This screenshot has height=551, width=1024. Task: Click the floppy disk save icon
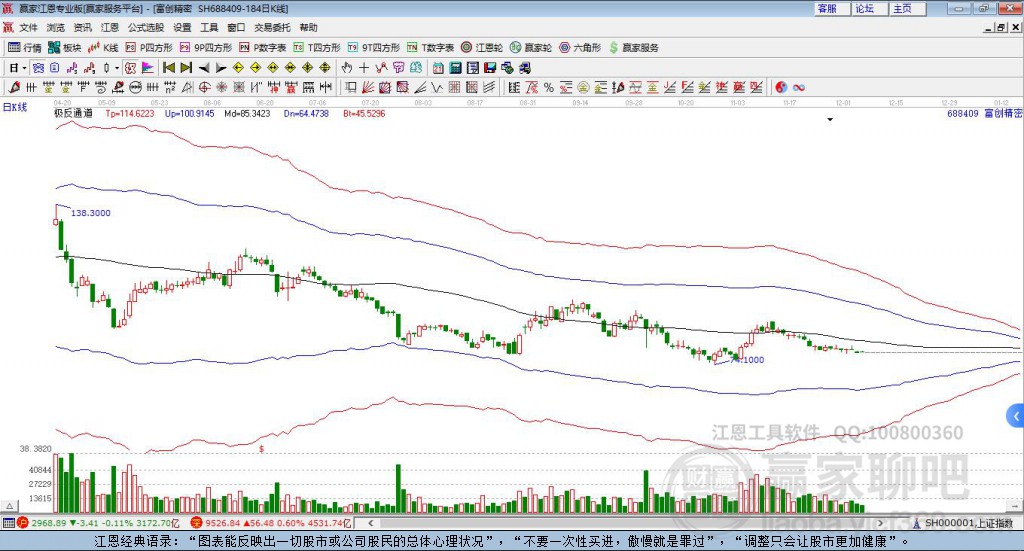click(x=490, y=67)
